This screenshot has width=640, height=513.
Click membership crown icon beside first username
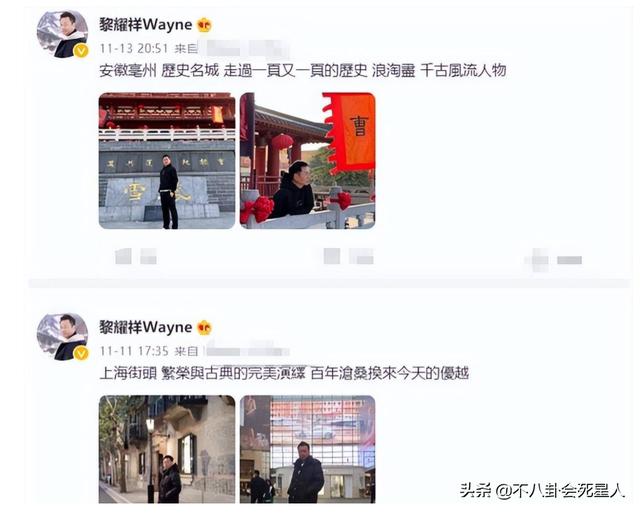tap(204, 25)
